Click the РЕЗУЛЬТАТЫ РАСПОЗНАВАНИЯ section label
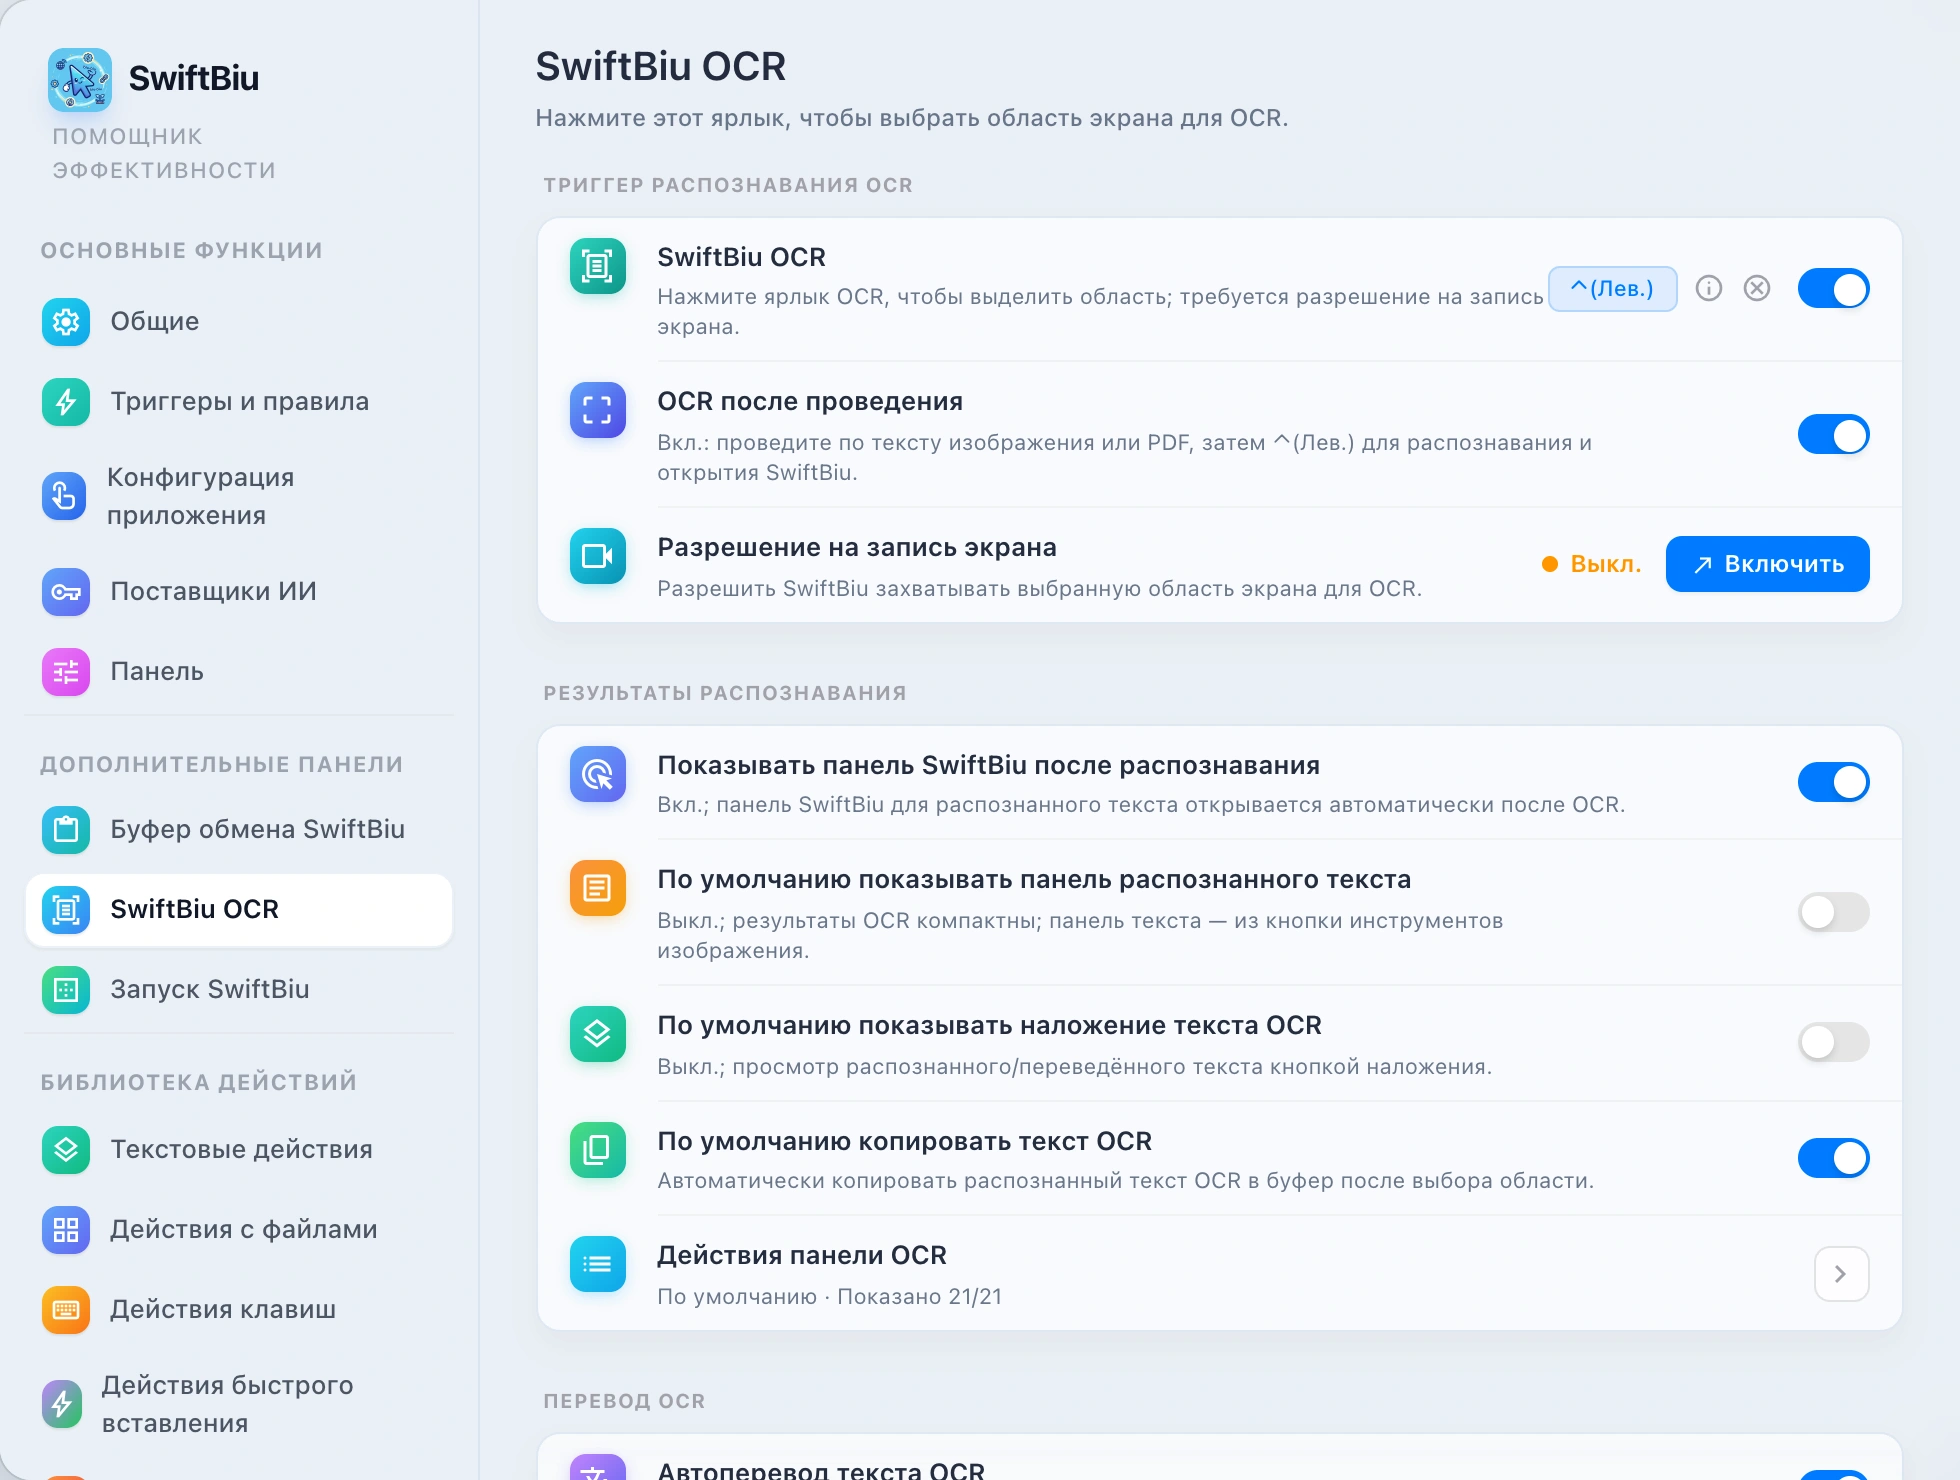The height and width of the screenshot is (1480, 1960). (725, 693)
